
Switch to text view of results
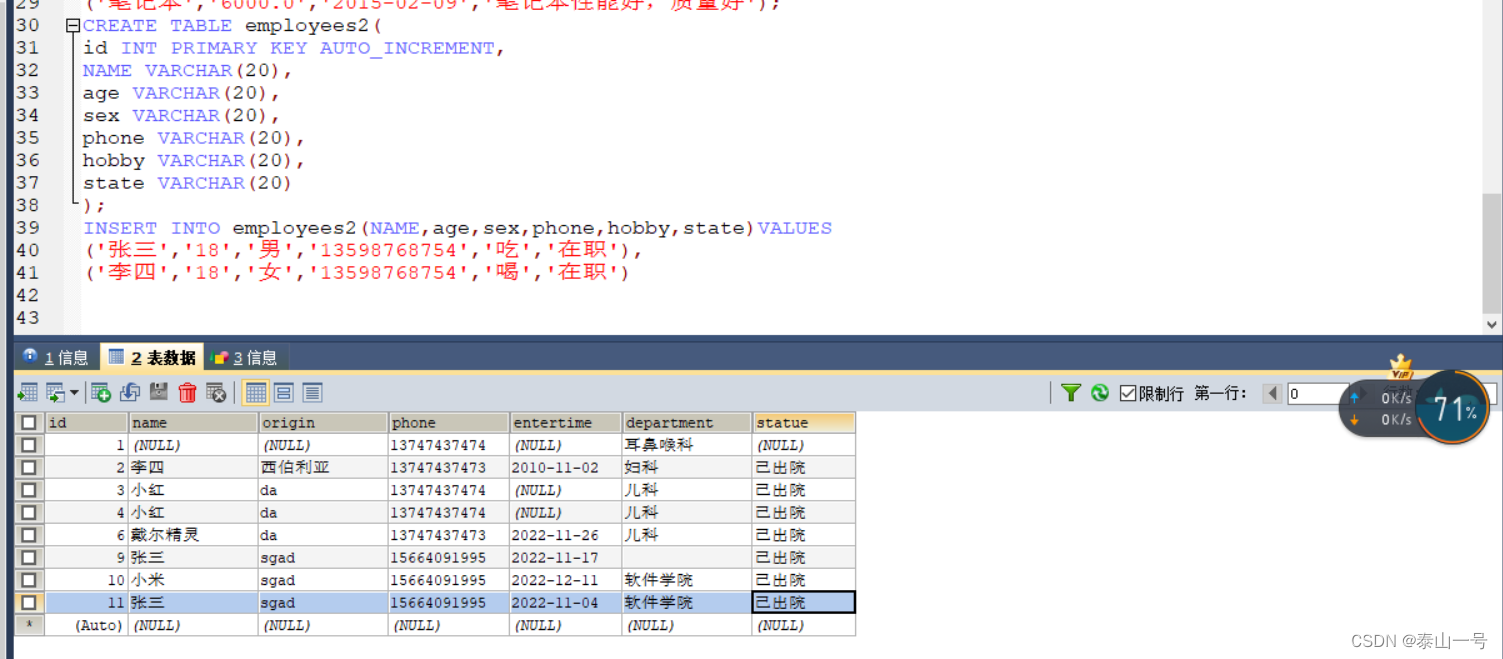(x=311, y=392)
